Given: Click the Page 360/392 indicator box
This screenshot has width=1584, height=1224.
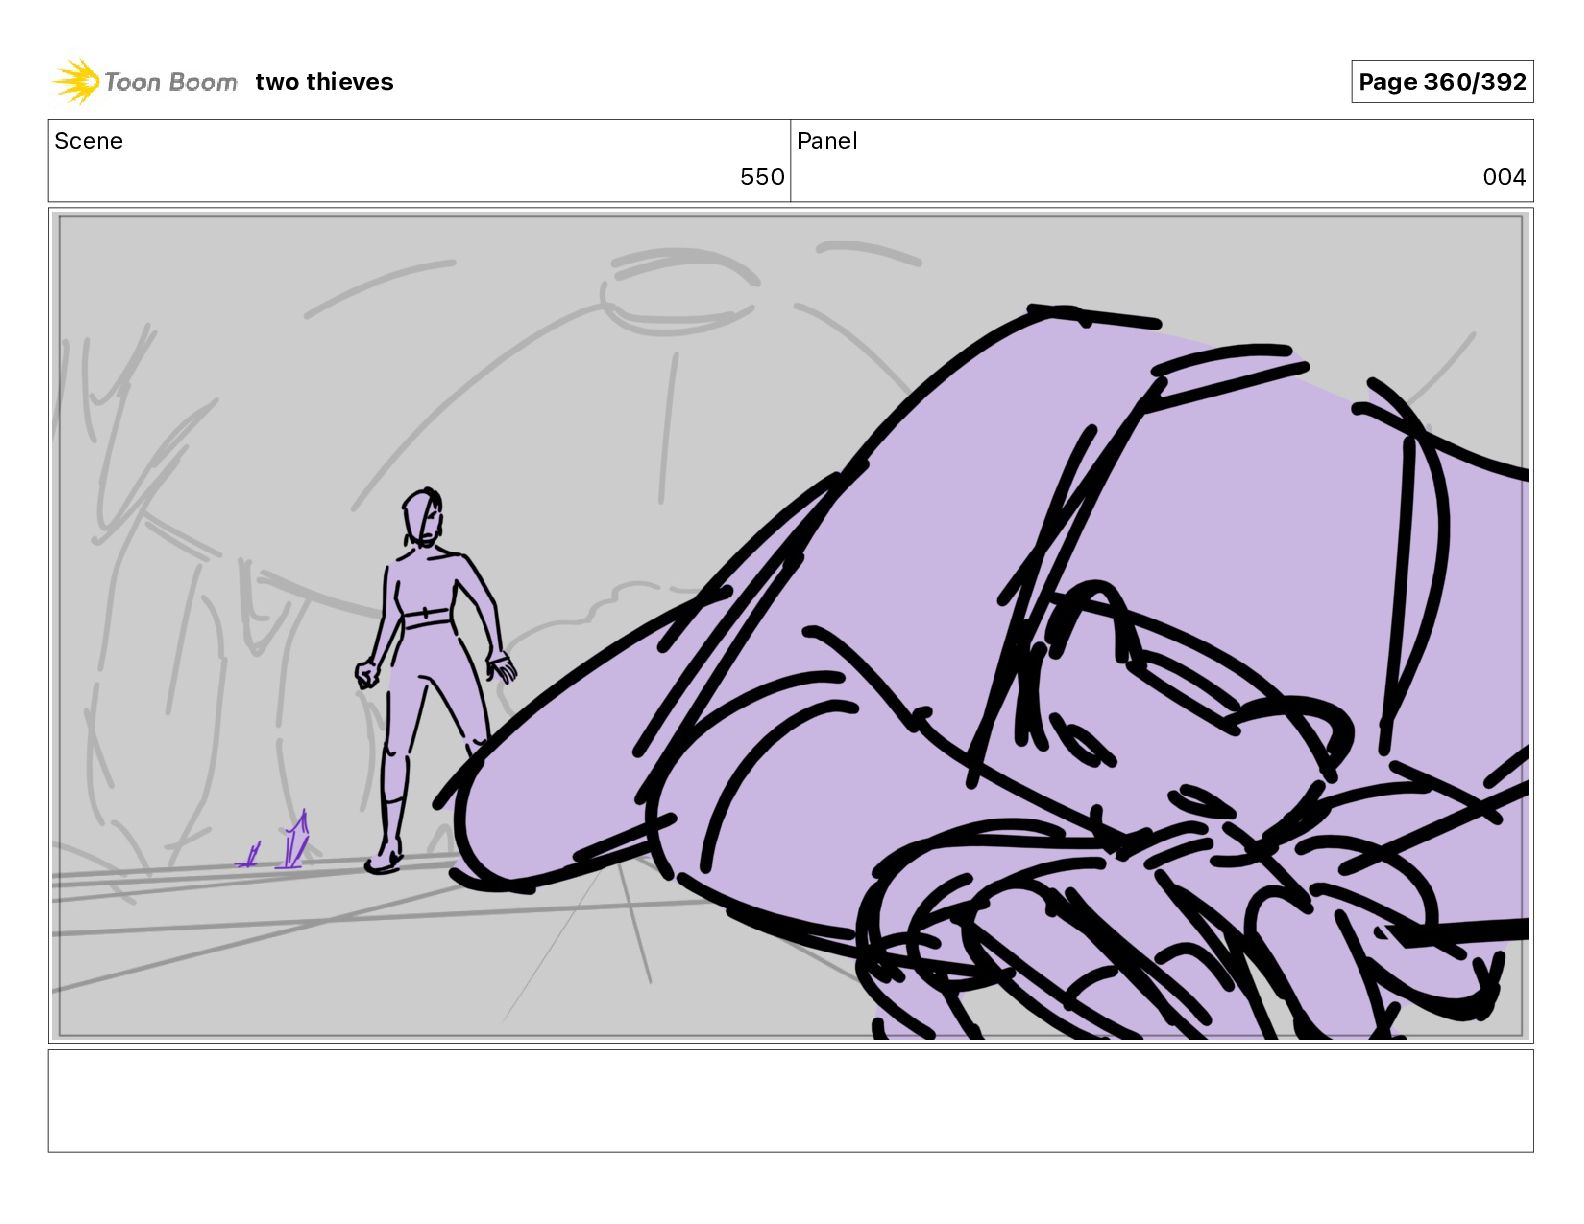Looking at the screenshot, I should tap(1442, 82).
